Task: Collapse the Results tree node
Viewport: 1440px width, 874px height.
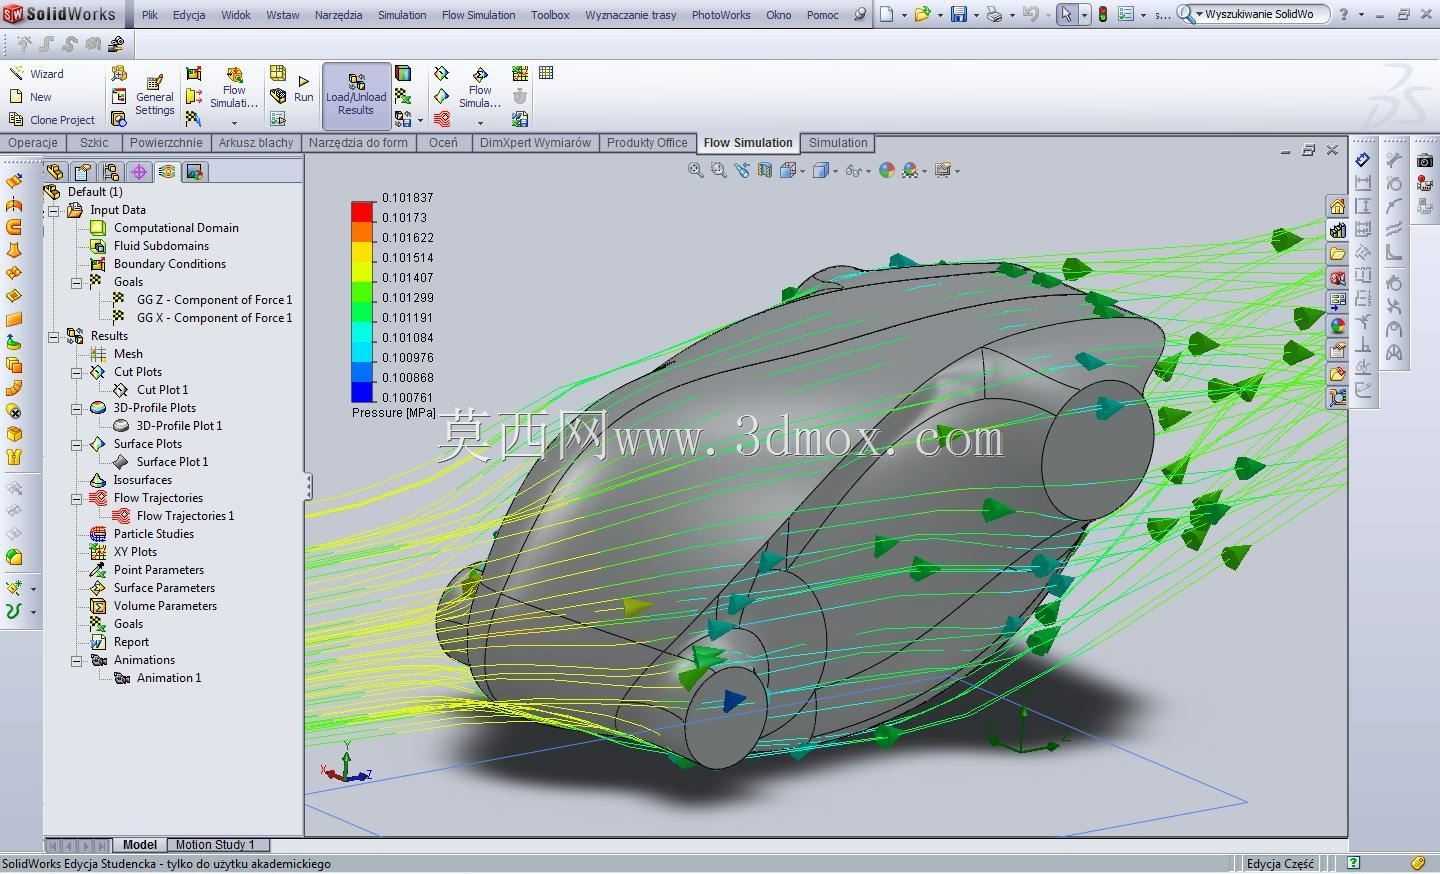Action: (x=53, y=336)
